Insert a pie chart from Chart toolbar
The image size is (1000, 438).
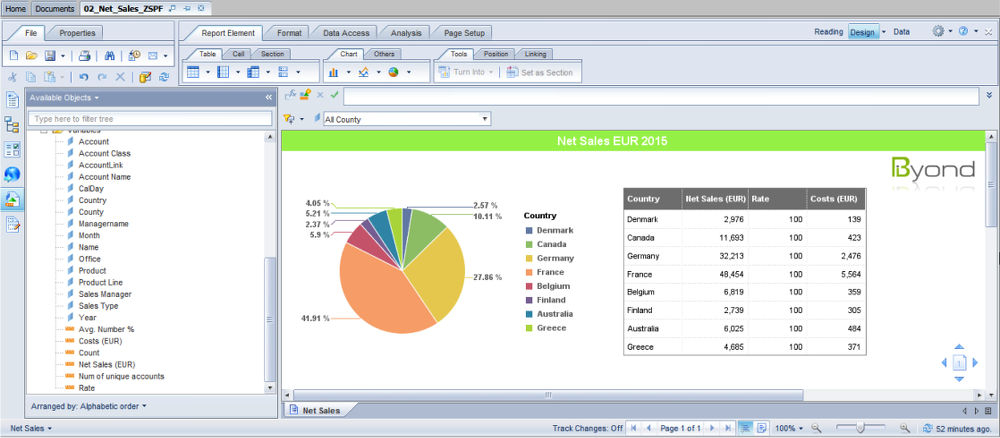[394, 72]
